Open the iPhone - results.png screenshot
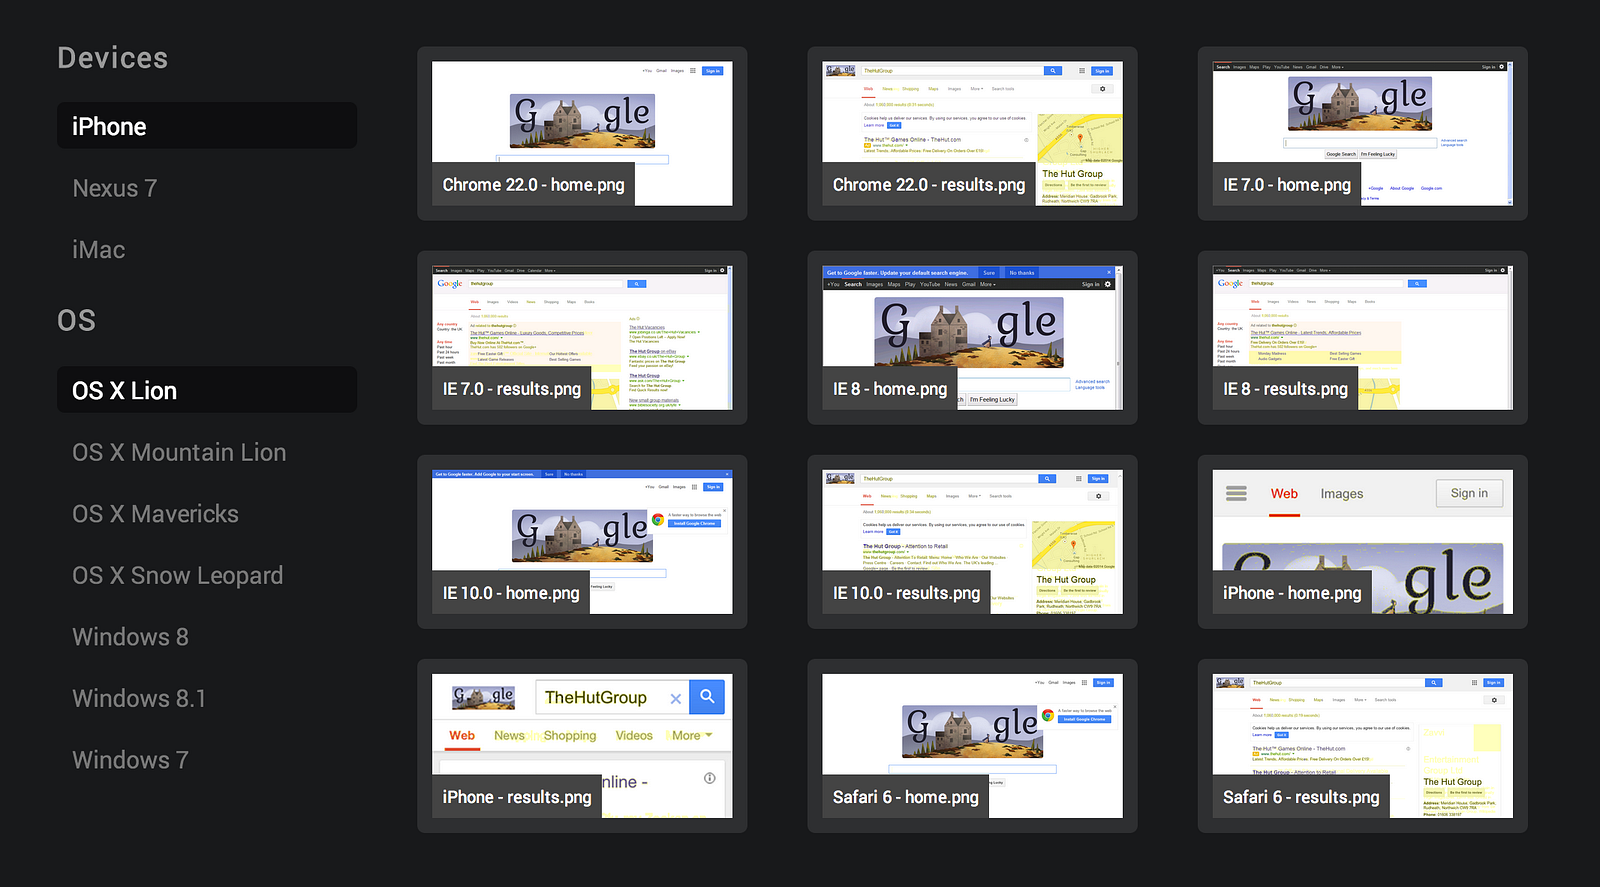The image size is (1600, 887). click(x=582, y=746)
